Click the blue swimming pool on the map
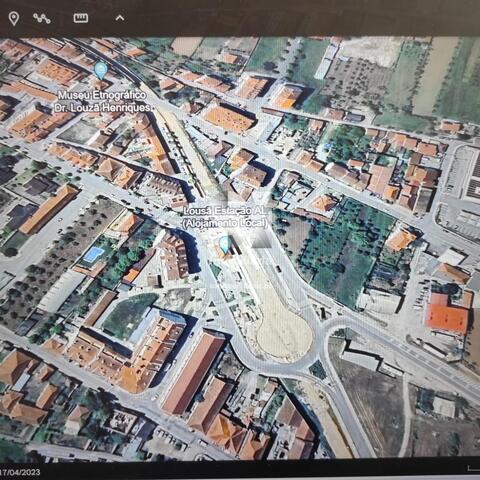480x480 pixels. point(93,254)
